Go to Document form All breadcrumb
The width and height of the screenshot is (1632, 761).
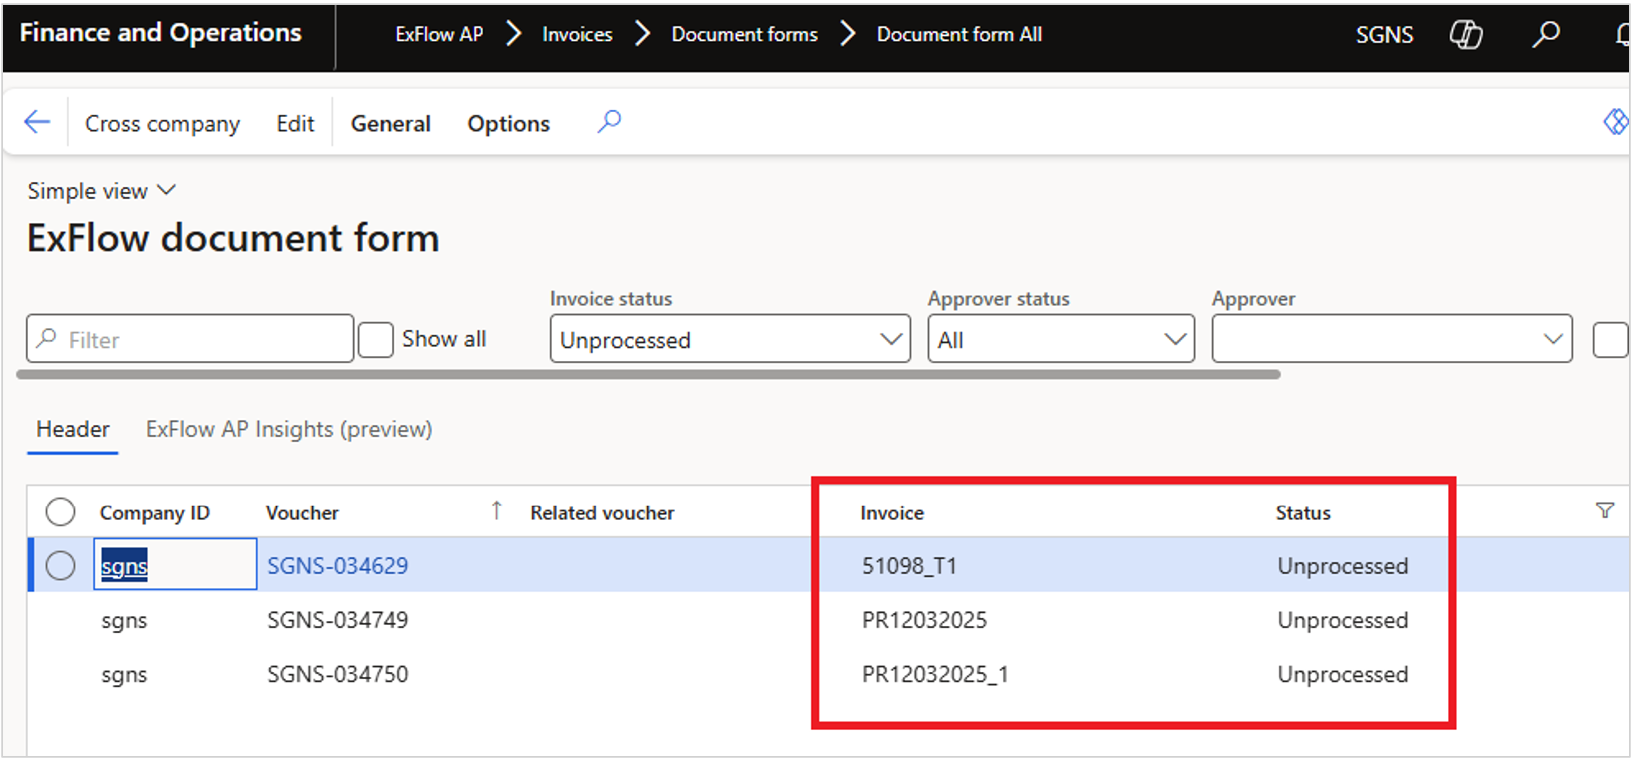(x=960, y=34)
